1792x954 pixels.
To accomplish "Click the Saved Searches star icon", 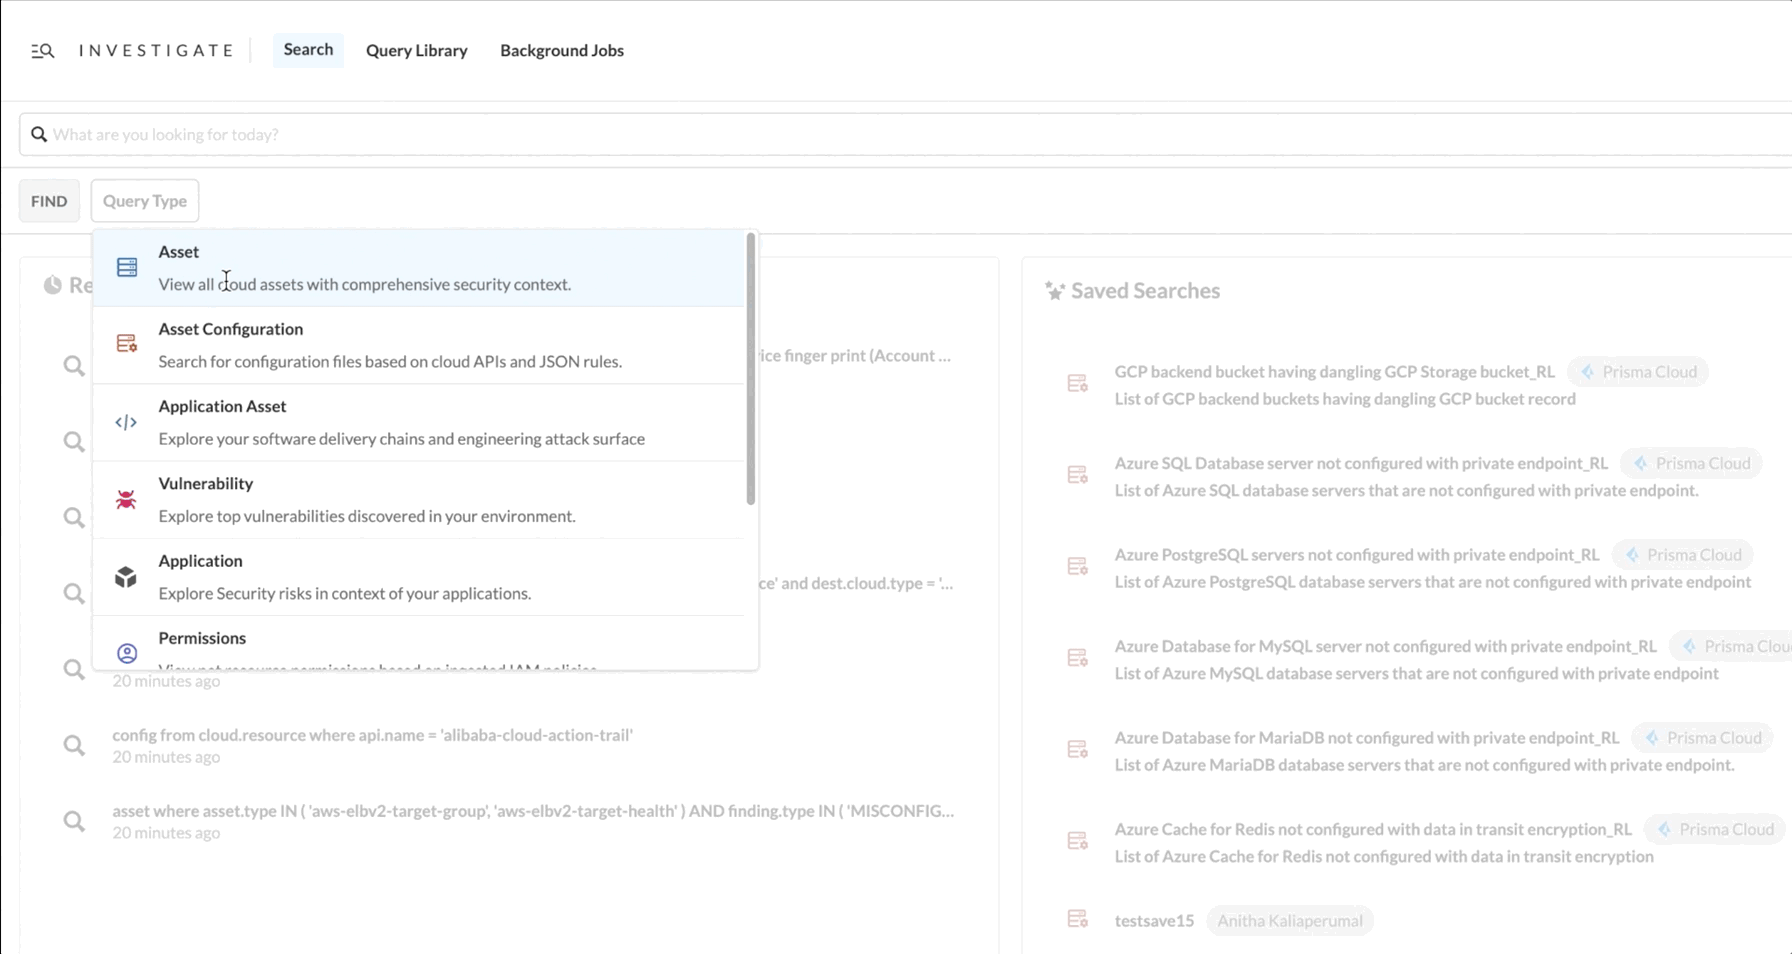I will click(1054, 291).
